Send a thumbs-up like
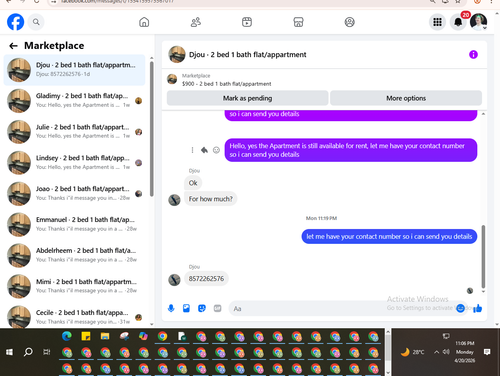This screenshot has width=500, height=376. pos(477,308)
